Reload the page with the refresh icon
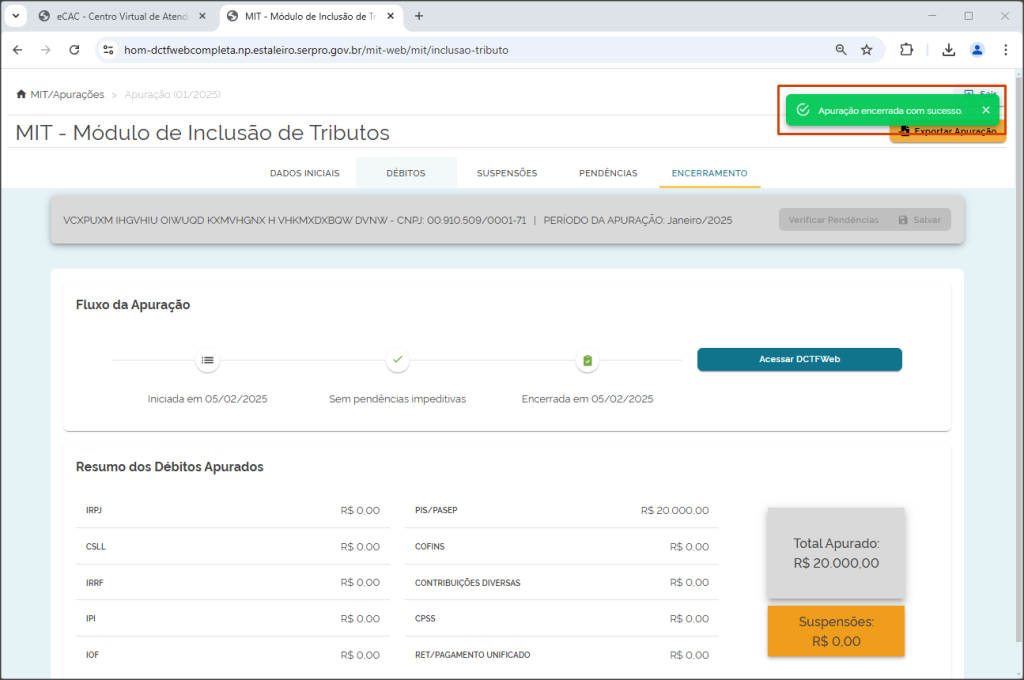The height and width of the screenshot is (680, 1024). click(x=74, y=50)
